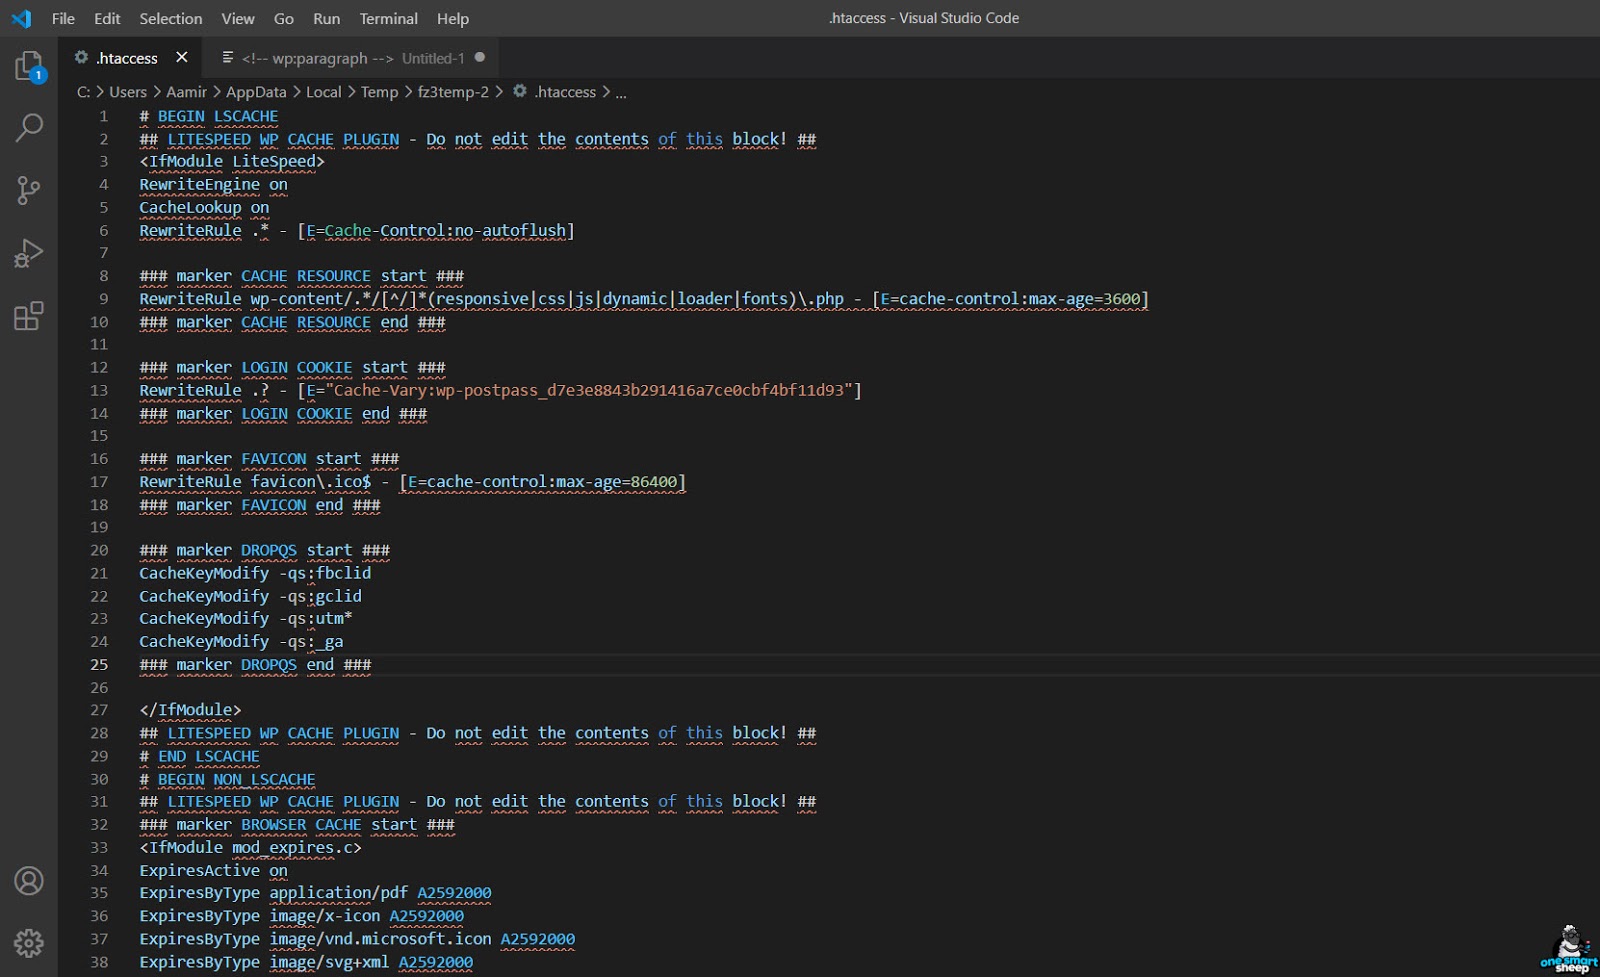Click unsaved dot on Untitled-1 tab
Screen dimensions: 1600x977
click(480, 57)
